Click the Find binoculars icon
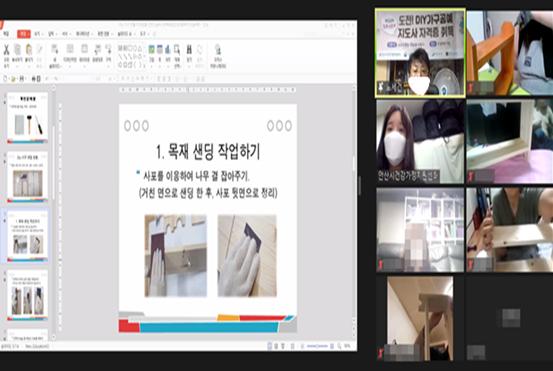The image size is (553, 371). click(x=189, y=50)
